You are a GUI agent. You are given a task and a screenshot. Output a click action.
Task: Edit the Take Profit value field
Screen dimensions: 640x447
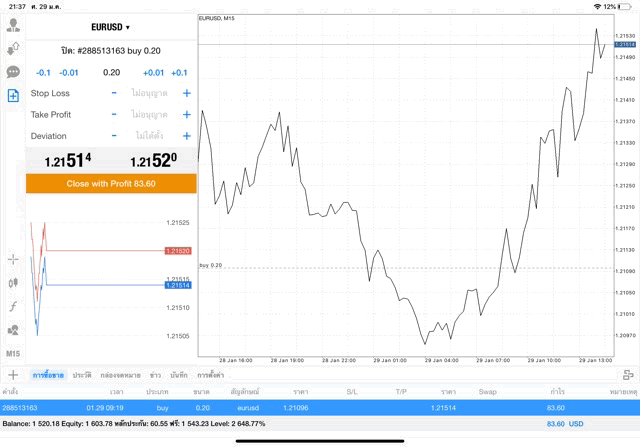[149, 115]
